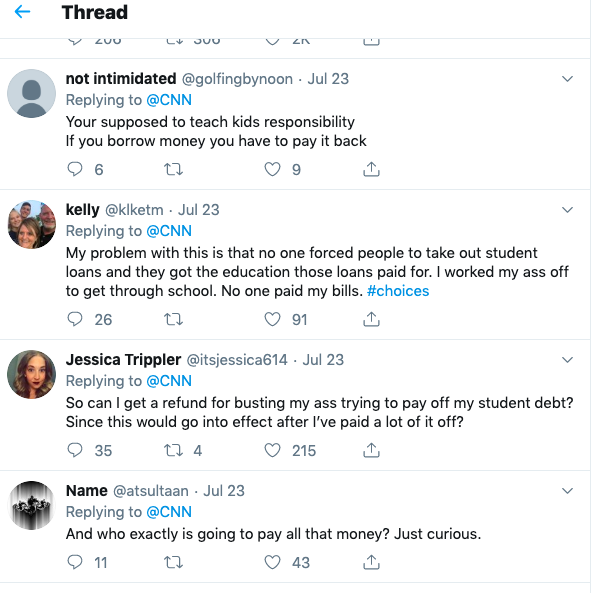602x593 pixels.
Task: Share Jessica Trippler's tweet
Action: [371, 451]
